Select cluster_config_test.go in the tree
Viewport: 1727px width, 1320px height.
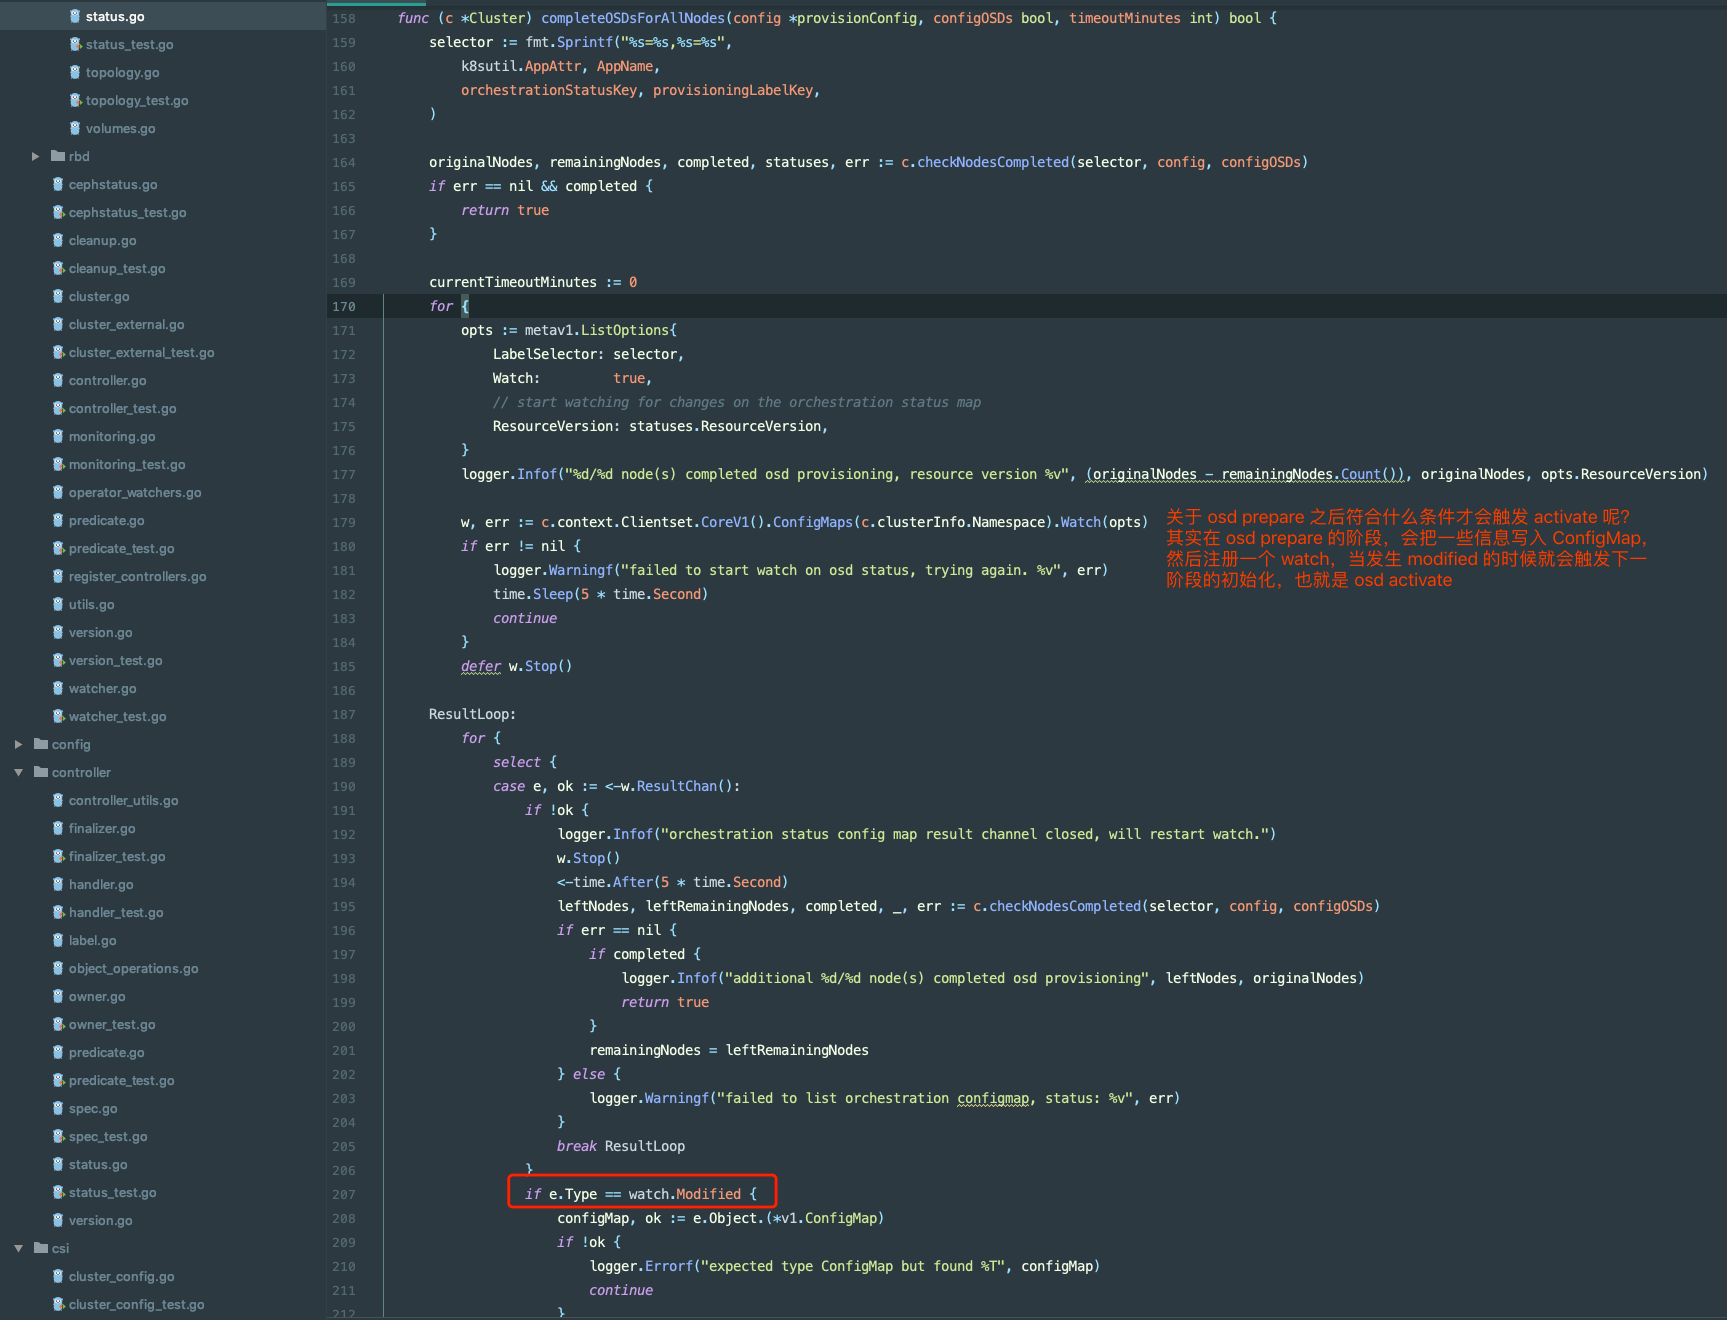pyautogui.click(x=136, y=1304)
